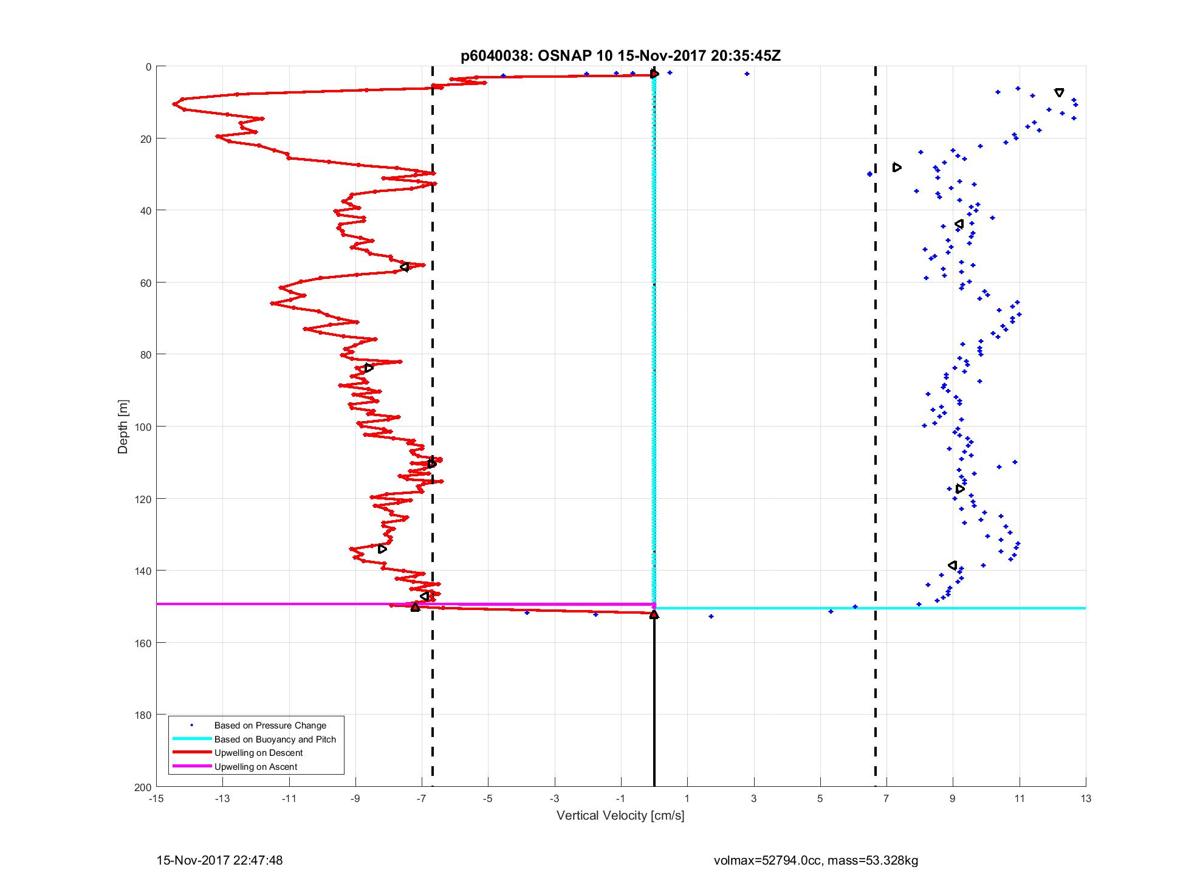The image size is (1200, 885).
Task: Click the timestamp 15-Nov-2017 22:47:48
Action: pos(220,860)
